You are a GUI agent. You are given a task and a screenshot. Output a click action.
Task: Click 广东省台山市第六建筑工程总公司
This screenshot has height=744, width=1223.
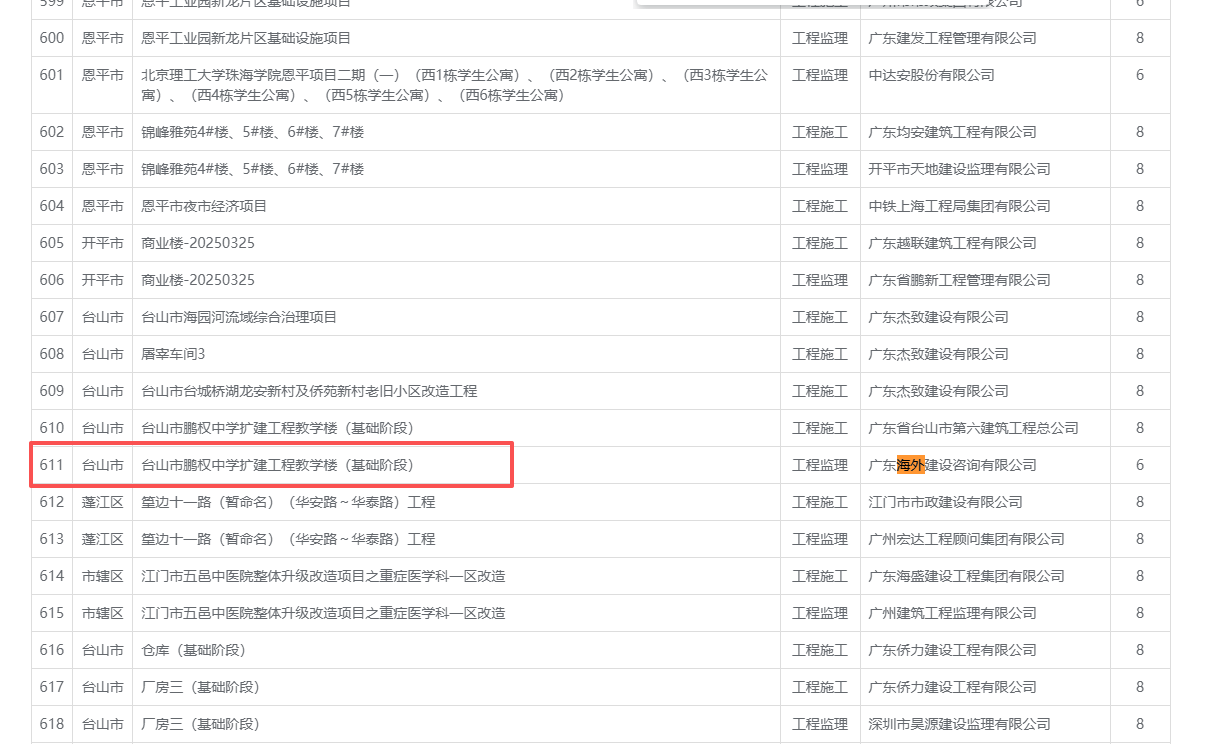point(973,428)
